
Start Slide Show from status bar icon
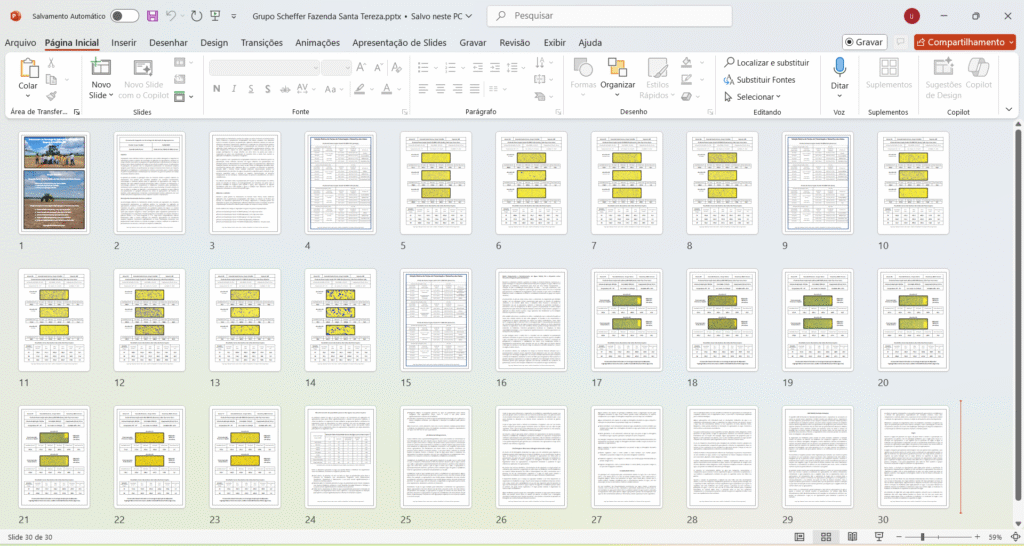[879, 537]
